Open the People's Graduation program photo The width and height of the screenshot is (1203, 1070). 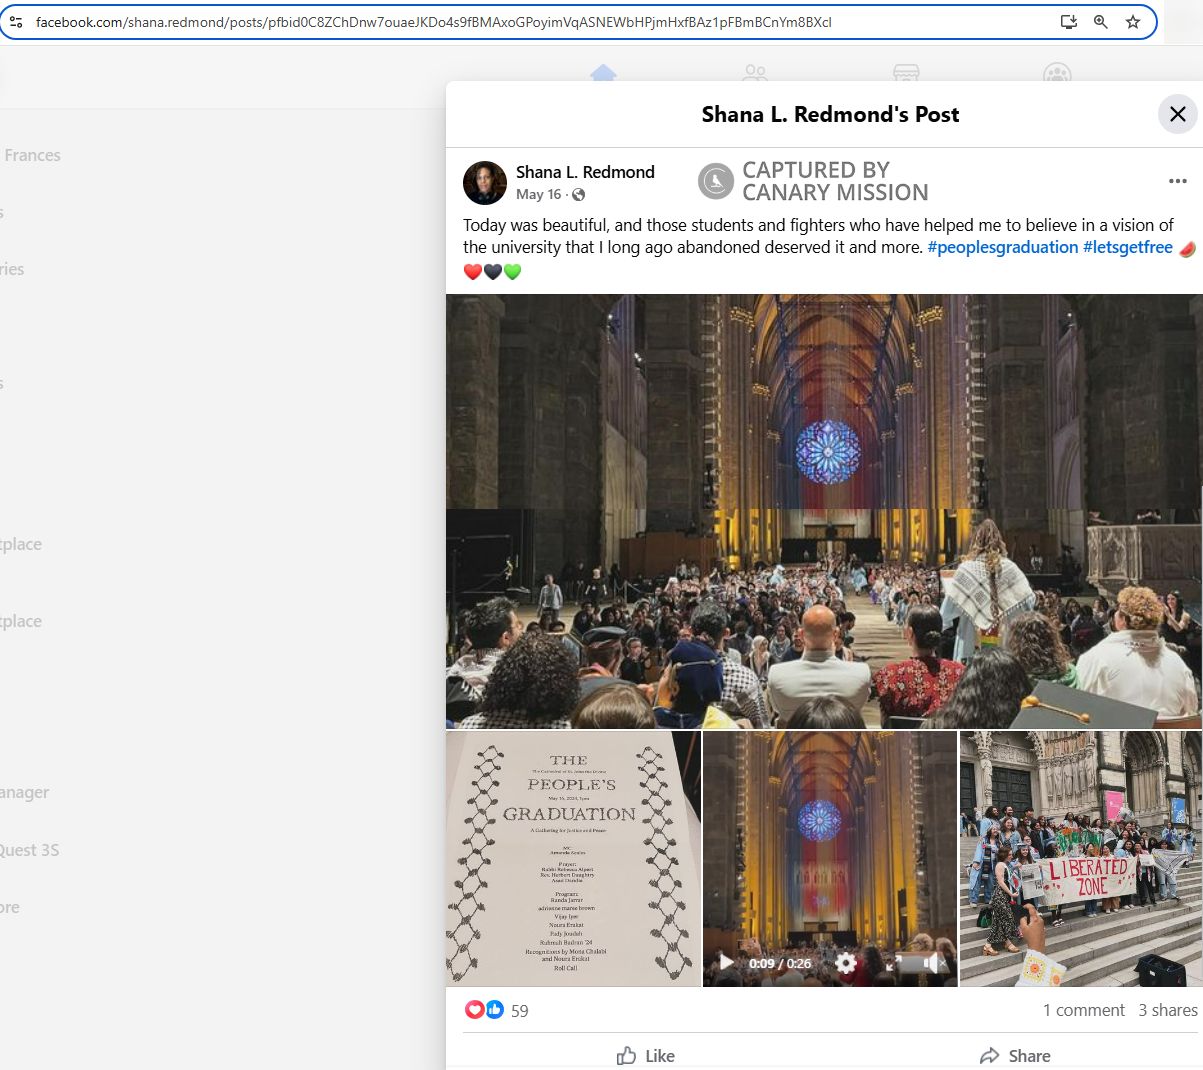pos(573,858)
